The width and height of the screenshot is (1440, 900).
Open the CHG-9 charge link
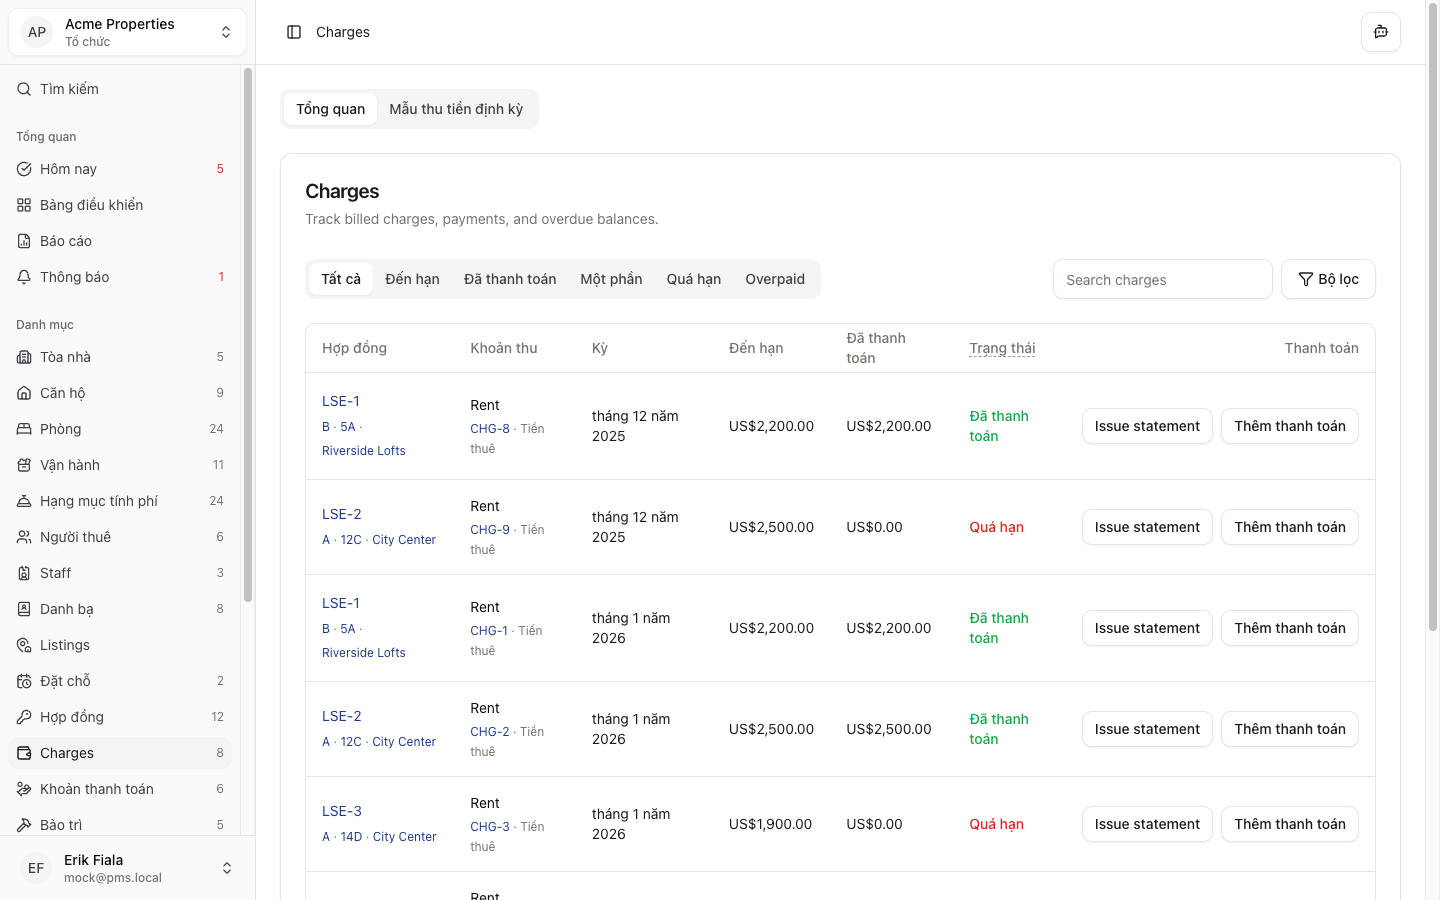(490, 529)
